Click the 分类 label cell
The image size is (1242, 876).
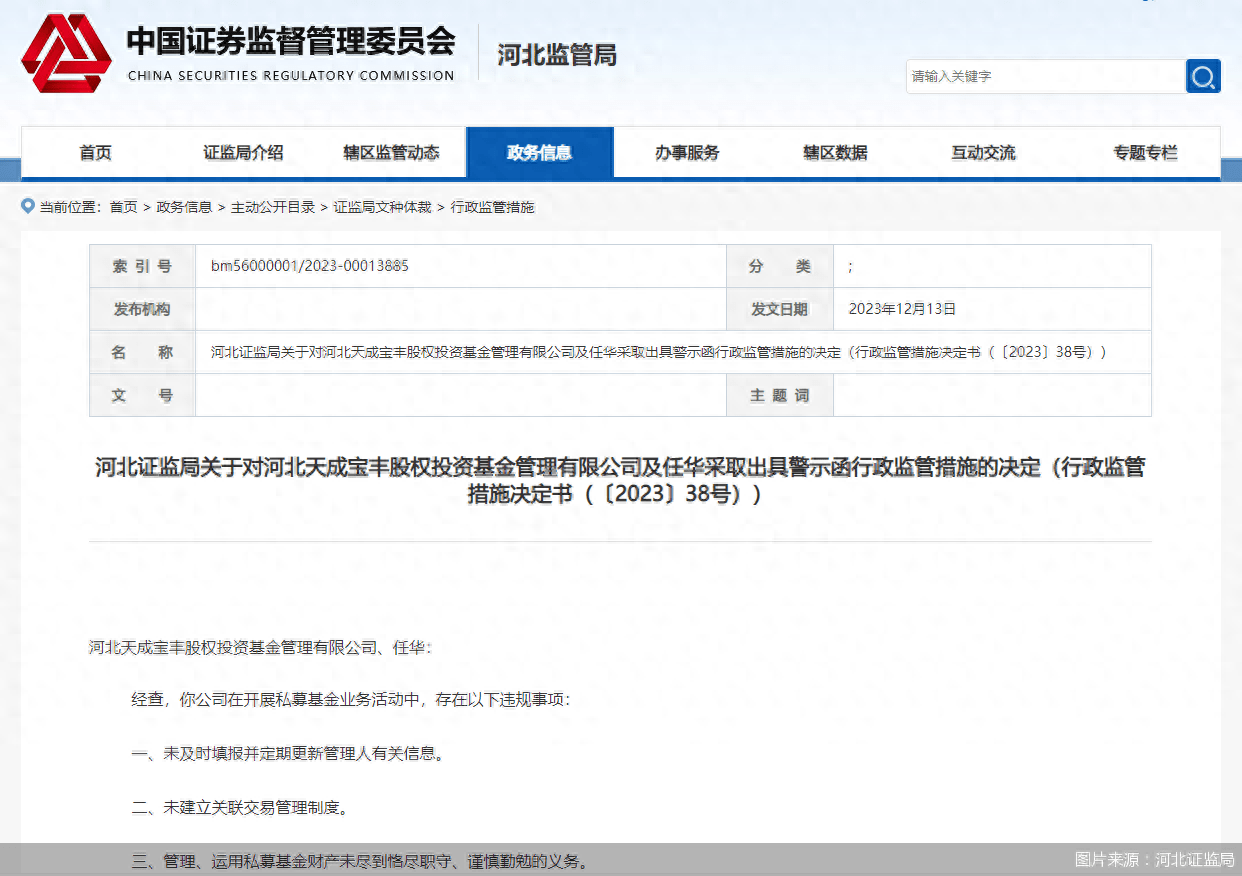tap(780, 266)
